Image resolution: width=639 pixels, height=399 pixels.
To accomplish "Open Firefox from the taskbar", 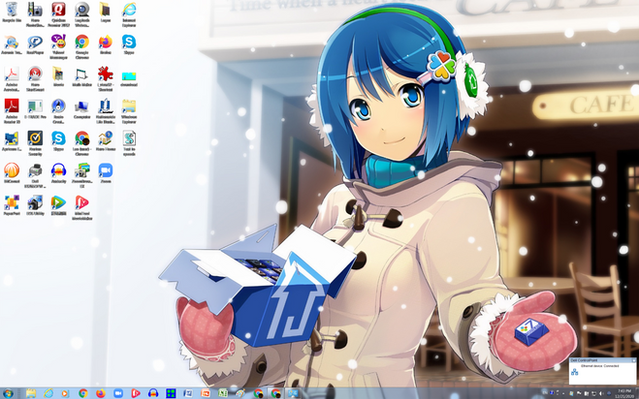I will [x=101, y=393].
